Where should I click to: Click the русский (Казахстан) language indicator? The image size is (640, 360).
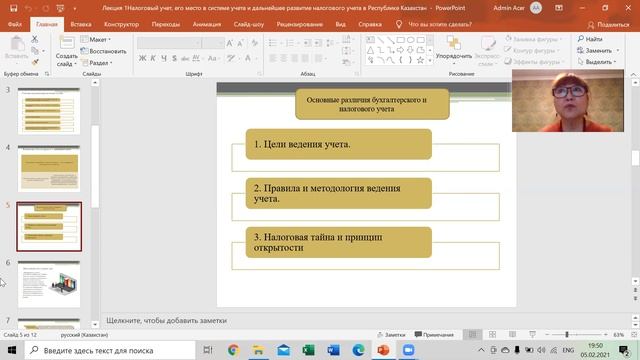coord(84,335)
